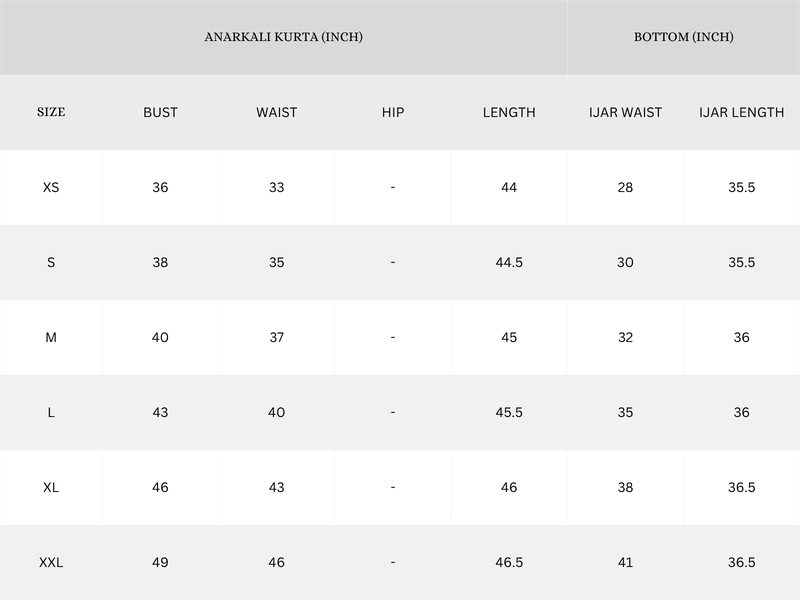Click the kurta waist value 37 for M
The width and height of the screenshot is (800, 600).
(x=276, y=337)
